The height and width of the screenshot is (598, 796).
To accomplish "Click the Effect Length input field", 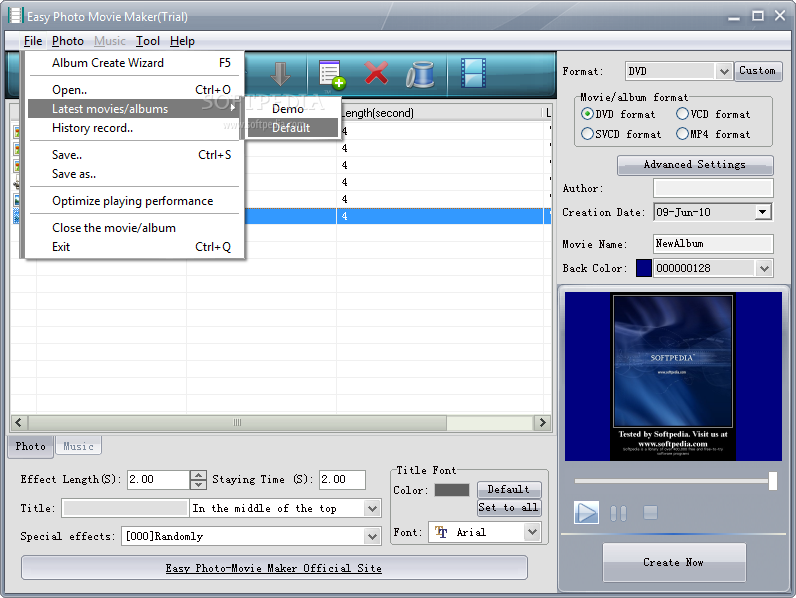I will (159, 480).
